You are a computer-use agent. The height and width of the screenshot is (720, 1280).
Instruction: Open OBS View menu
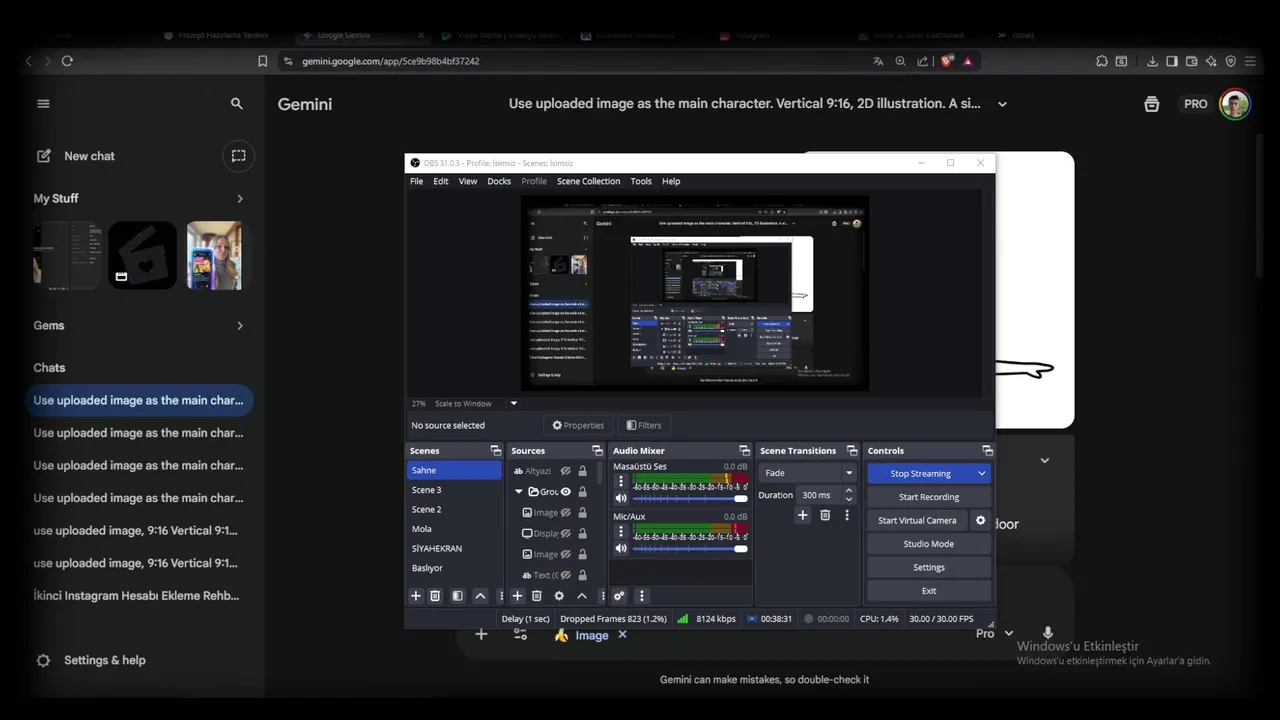tap(467, 181)
